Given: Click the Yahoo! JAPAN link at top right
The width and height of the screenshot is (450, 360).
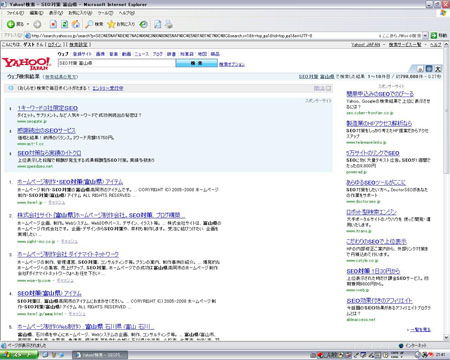Looking at the screenshot, I should coord(366,44).
